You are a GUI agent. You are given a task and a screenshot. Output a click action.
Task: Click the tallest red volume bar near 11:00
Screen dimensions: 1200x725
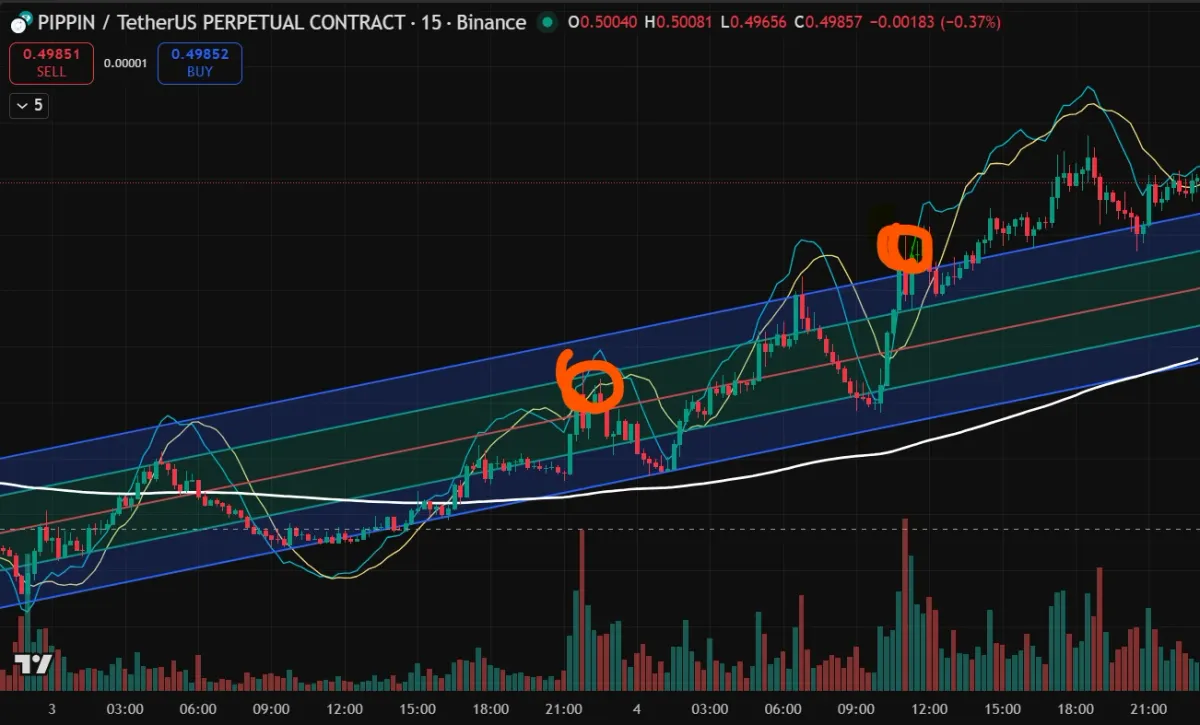tap(905, 604)
